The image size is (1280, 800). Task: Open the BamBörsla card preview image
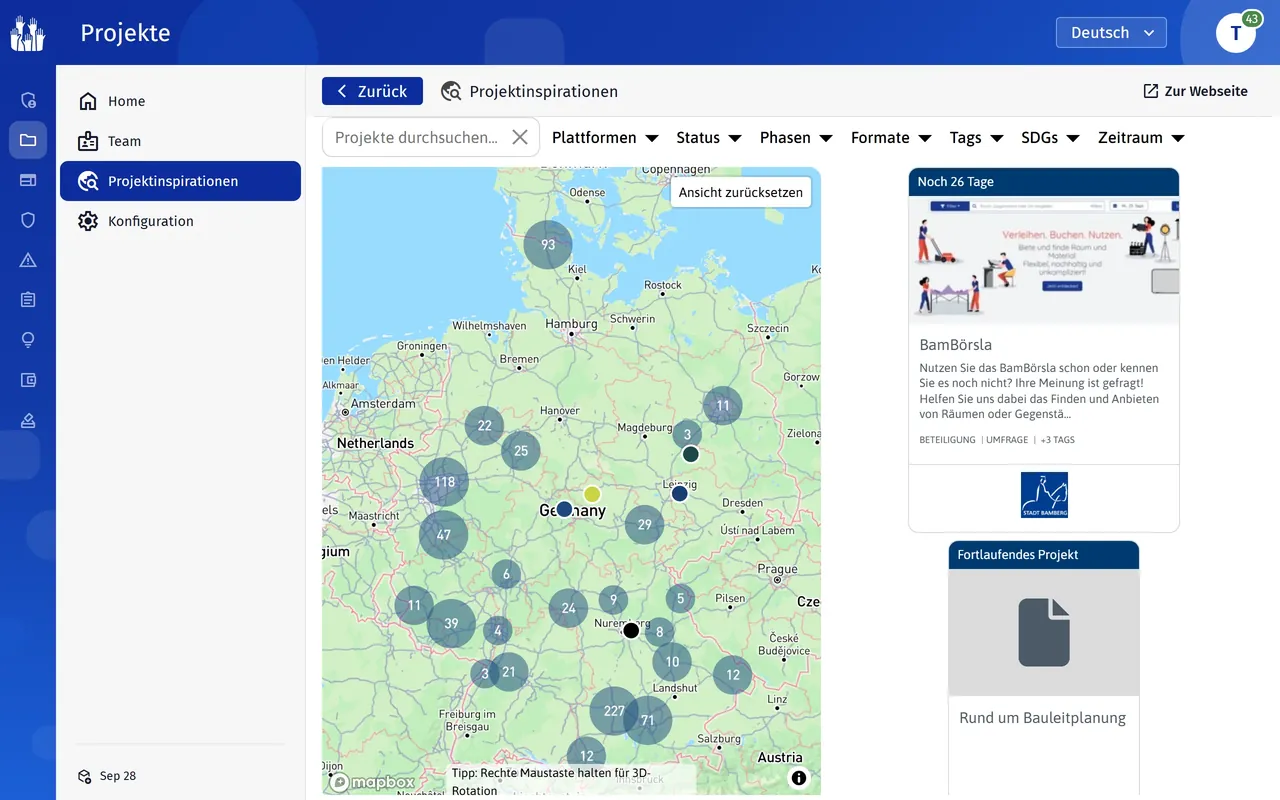click(x=1044, y=260)
